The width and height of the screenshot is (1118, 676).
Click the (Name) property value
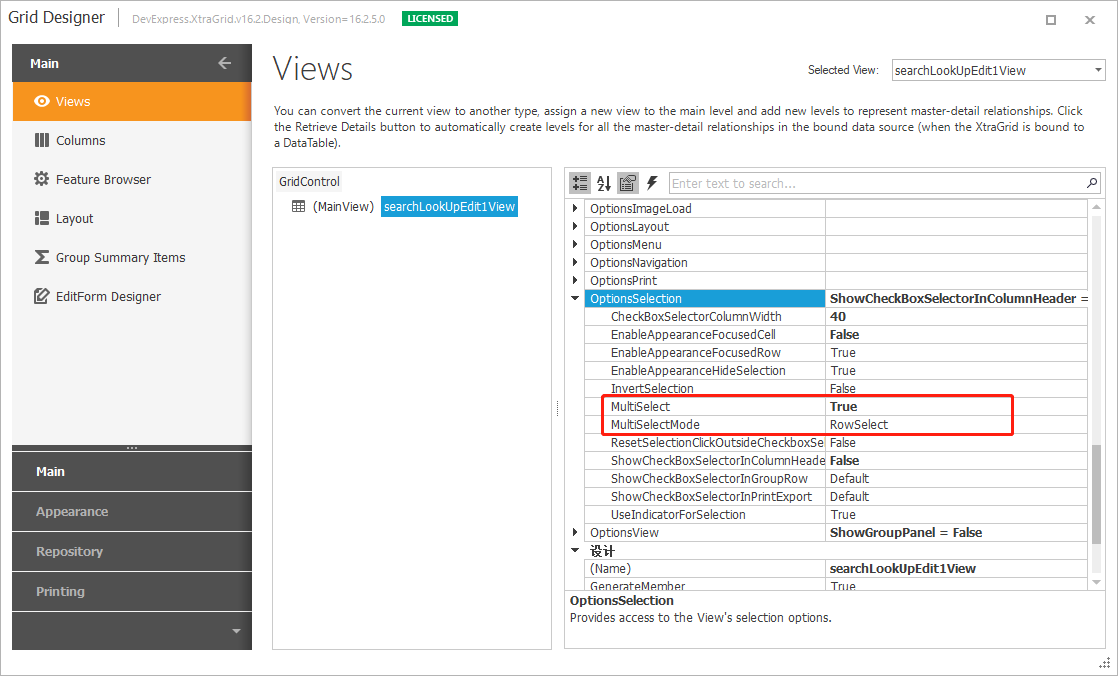[x=956, y=568]
